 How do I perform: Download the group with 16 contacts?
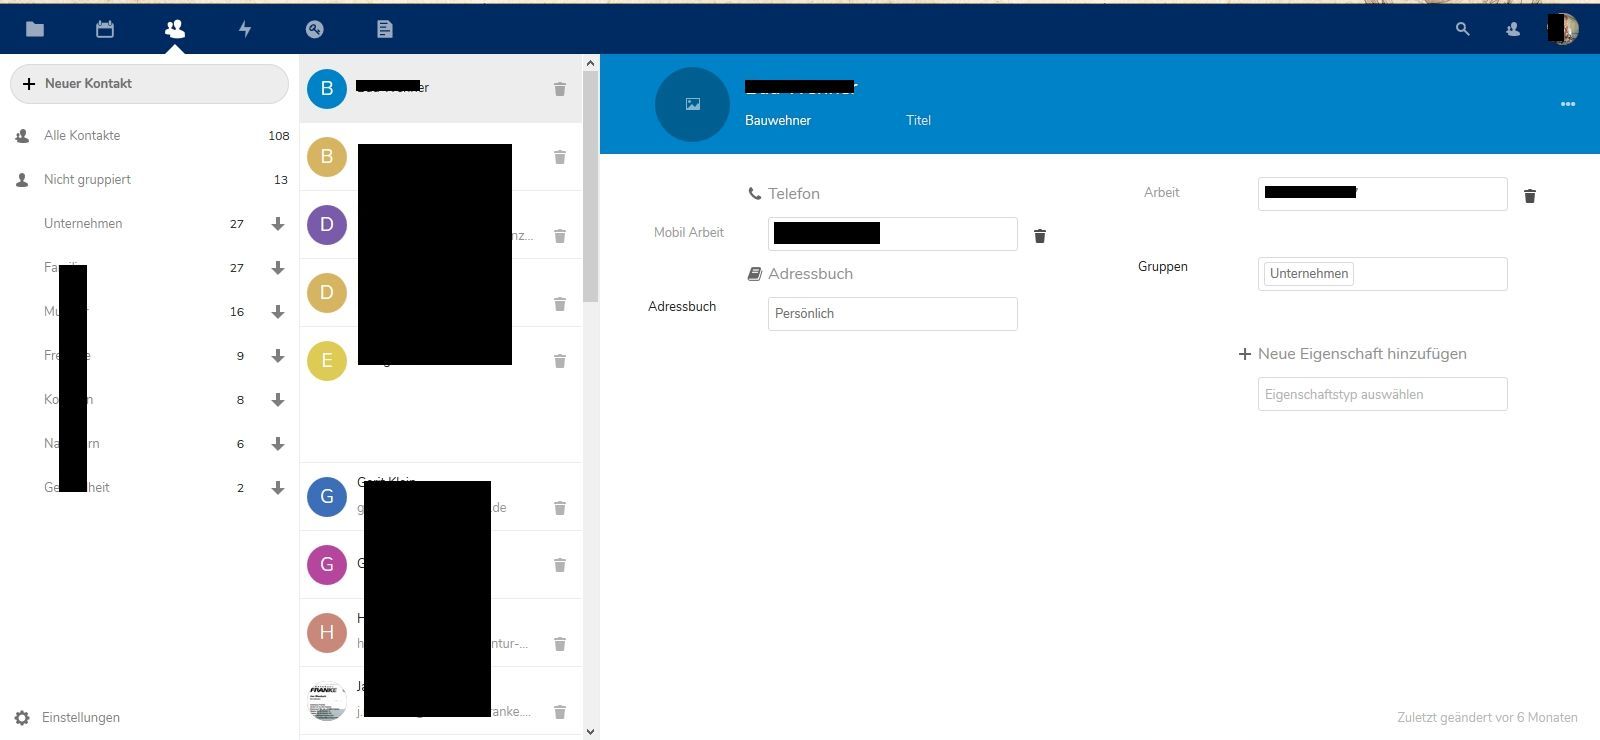click(x=278, y=312)
